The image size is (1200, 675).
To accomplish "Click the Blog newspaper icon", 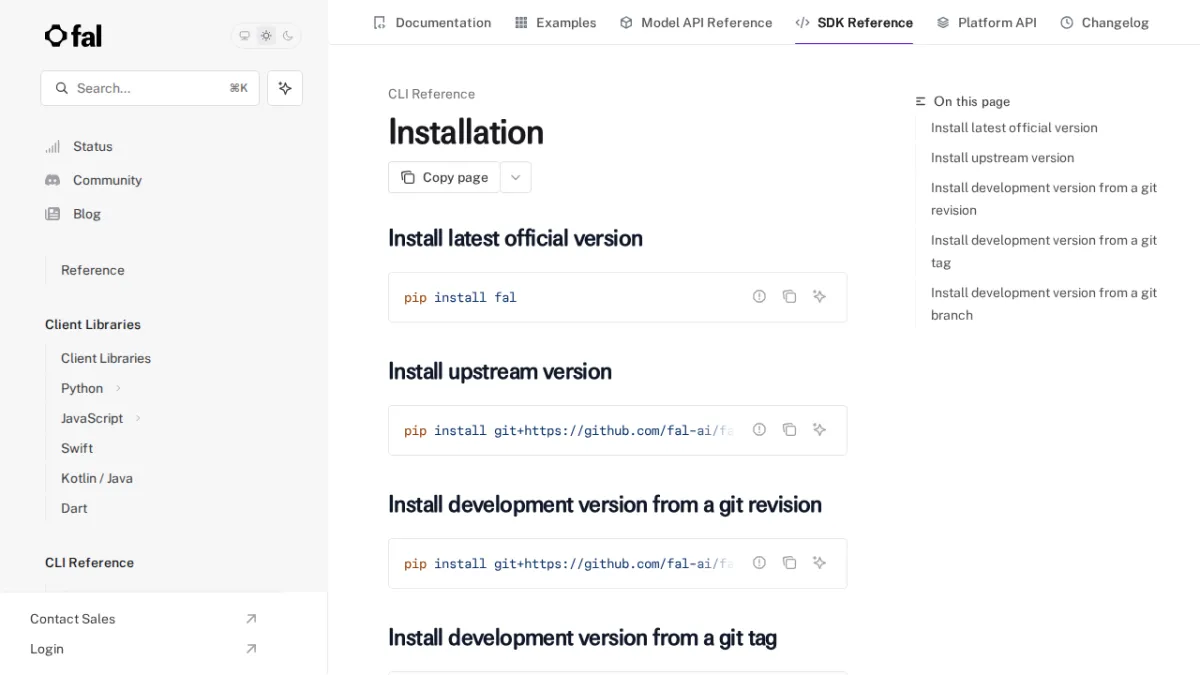I will pyautogui.click(x=52, y=214).
